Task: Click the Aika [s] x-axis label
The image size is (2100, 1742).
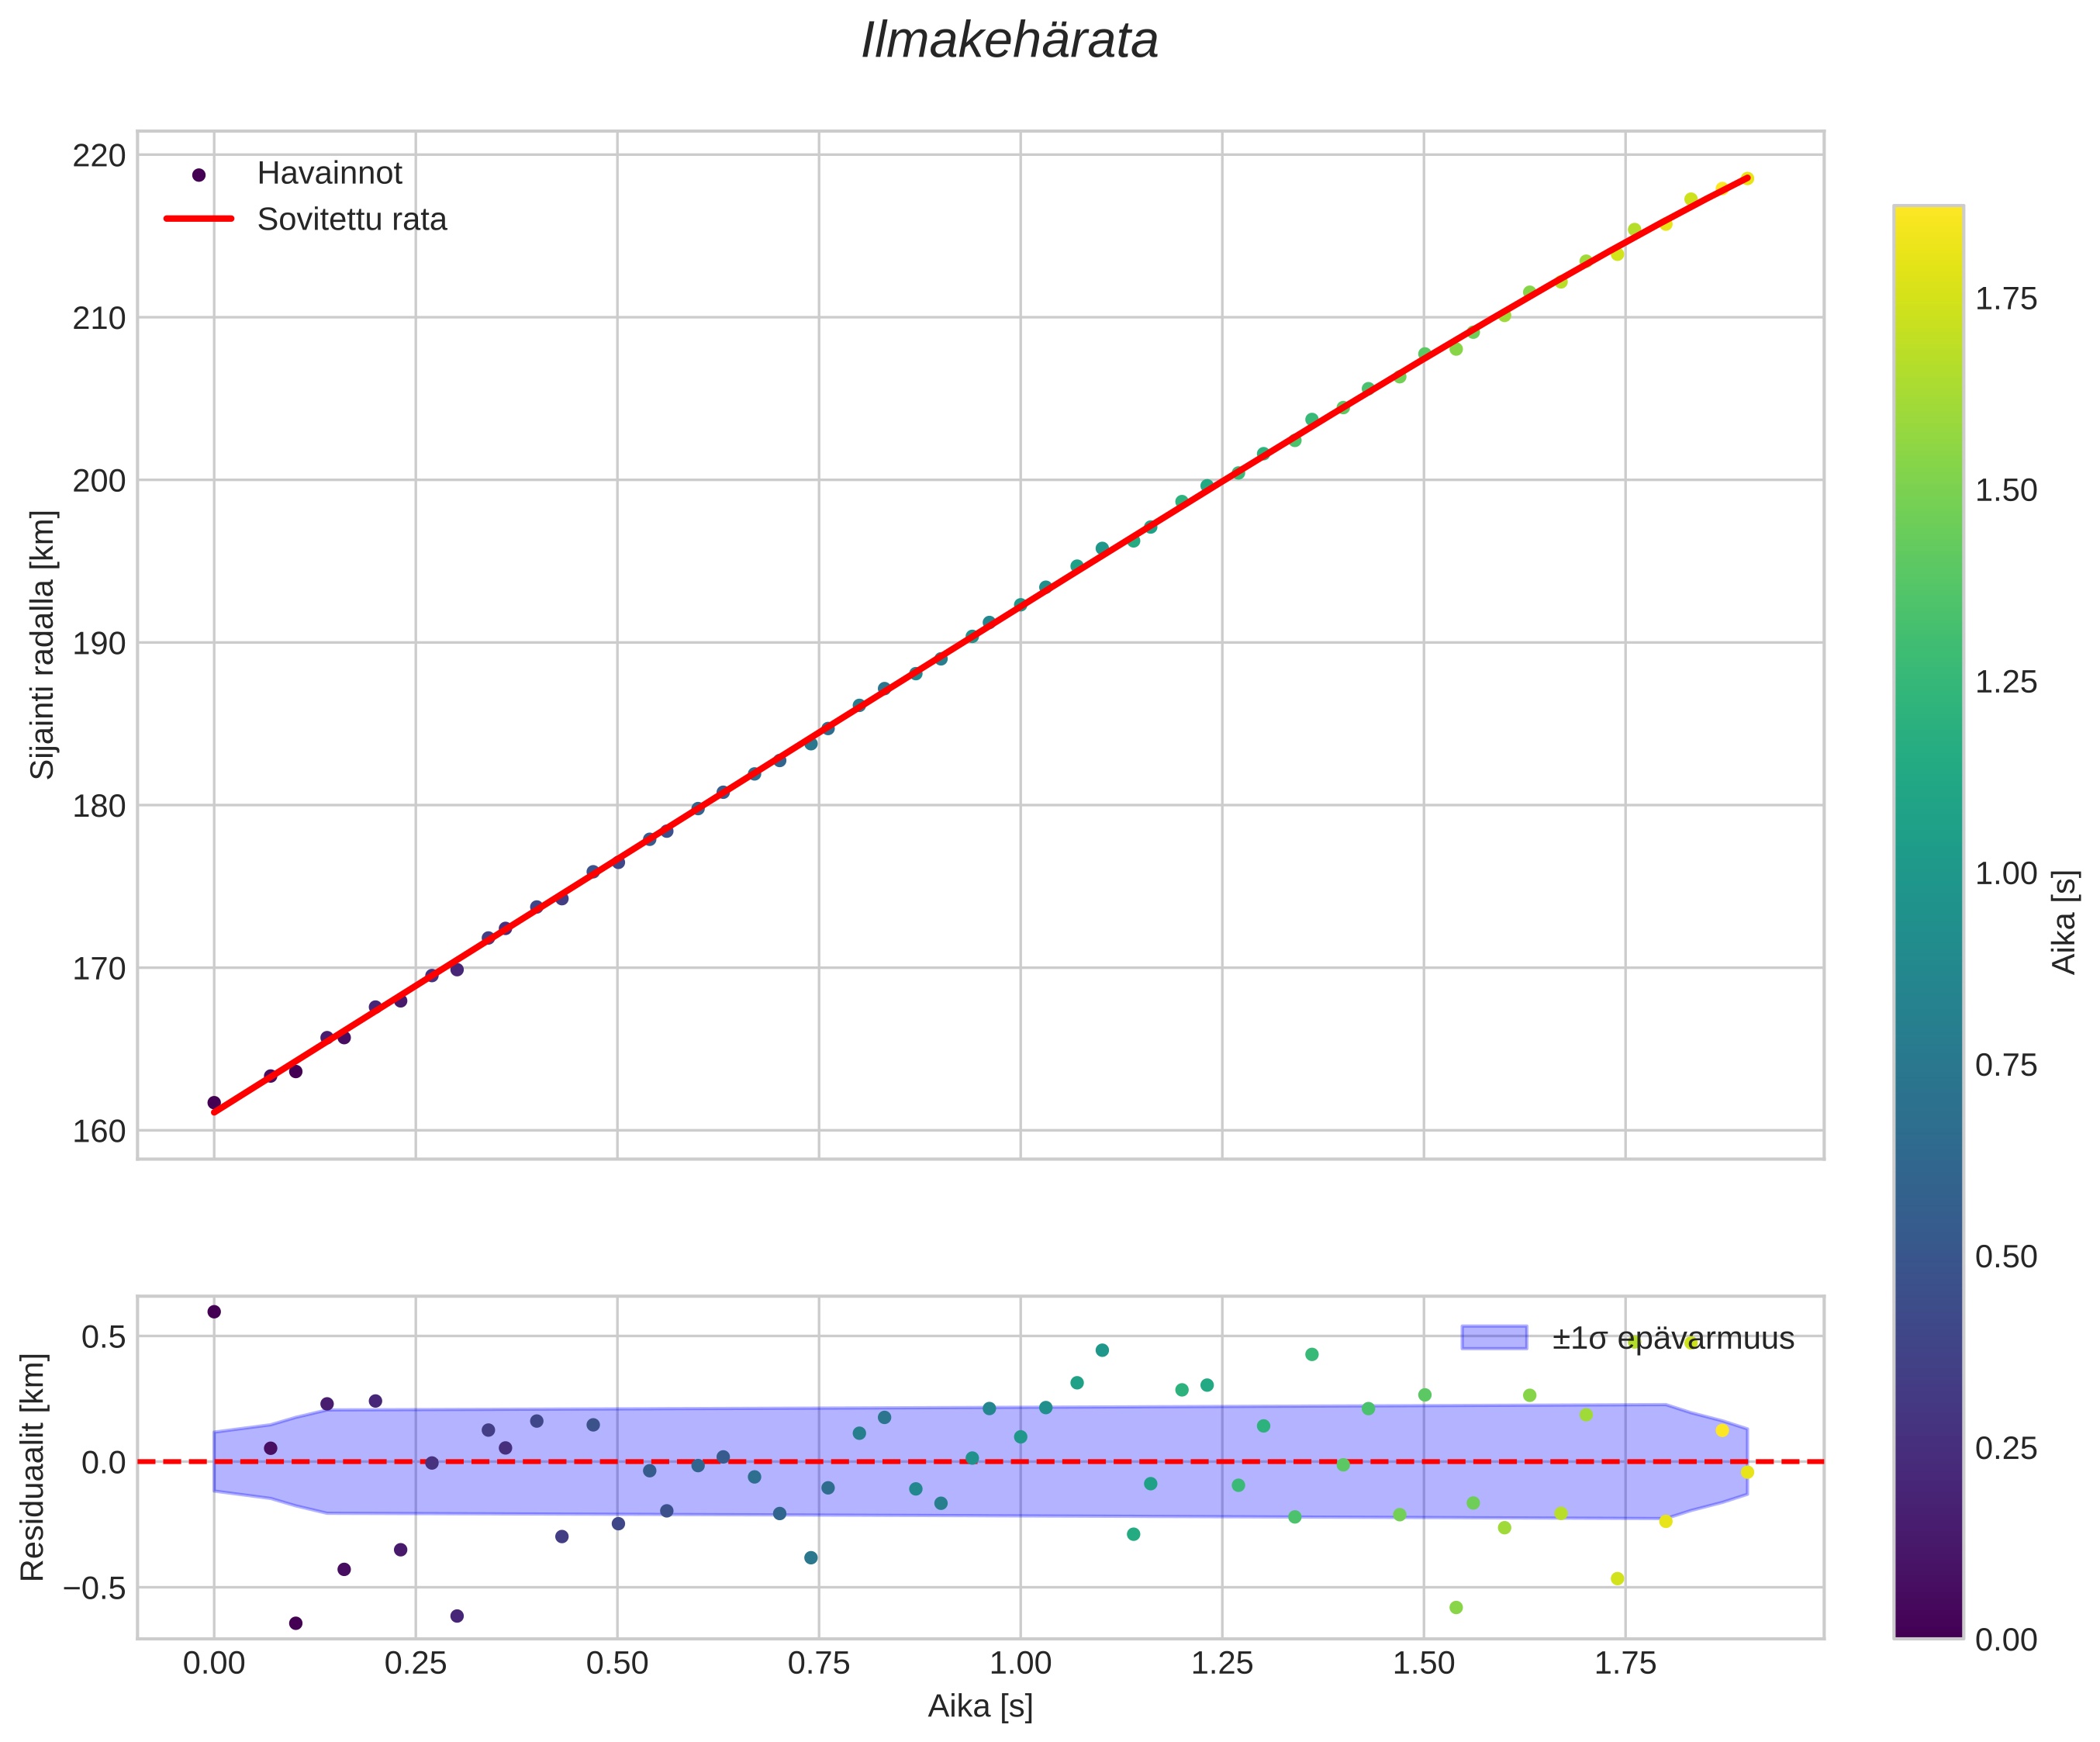Action: coord(979,1706)
